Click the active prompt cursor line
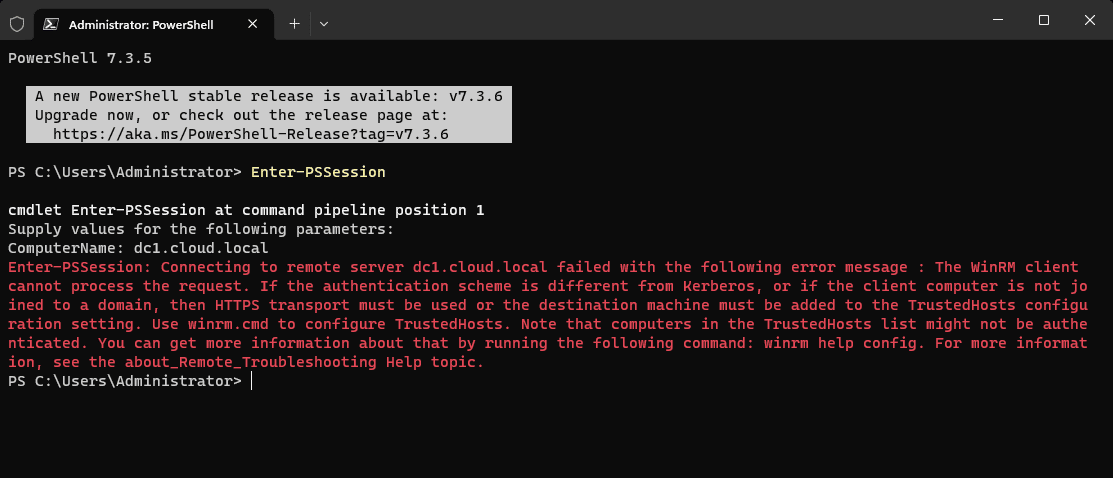Viewport: 1113px width, 478px height. click(x=250, y=381)
